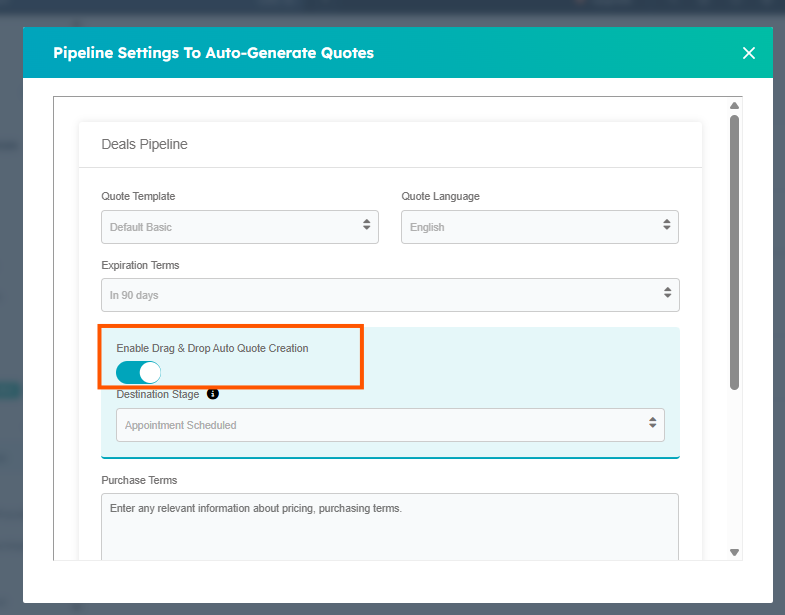This screenshot has width=785, height=615.
Task: Open the Default Basic quote template dropdown
Action: pyautogui.click(x=230, y=227)
